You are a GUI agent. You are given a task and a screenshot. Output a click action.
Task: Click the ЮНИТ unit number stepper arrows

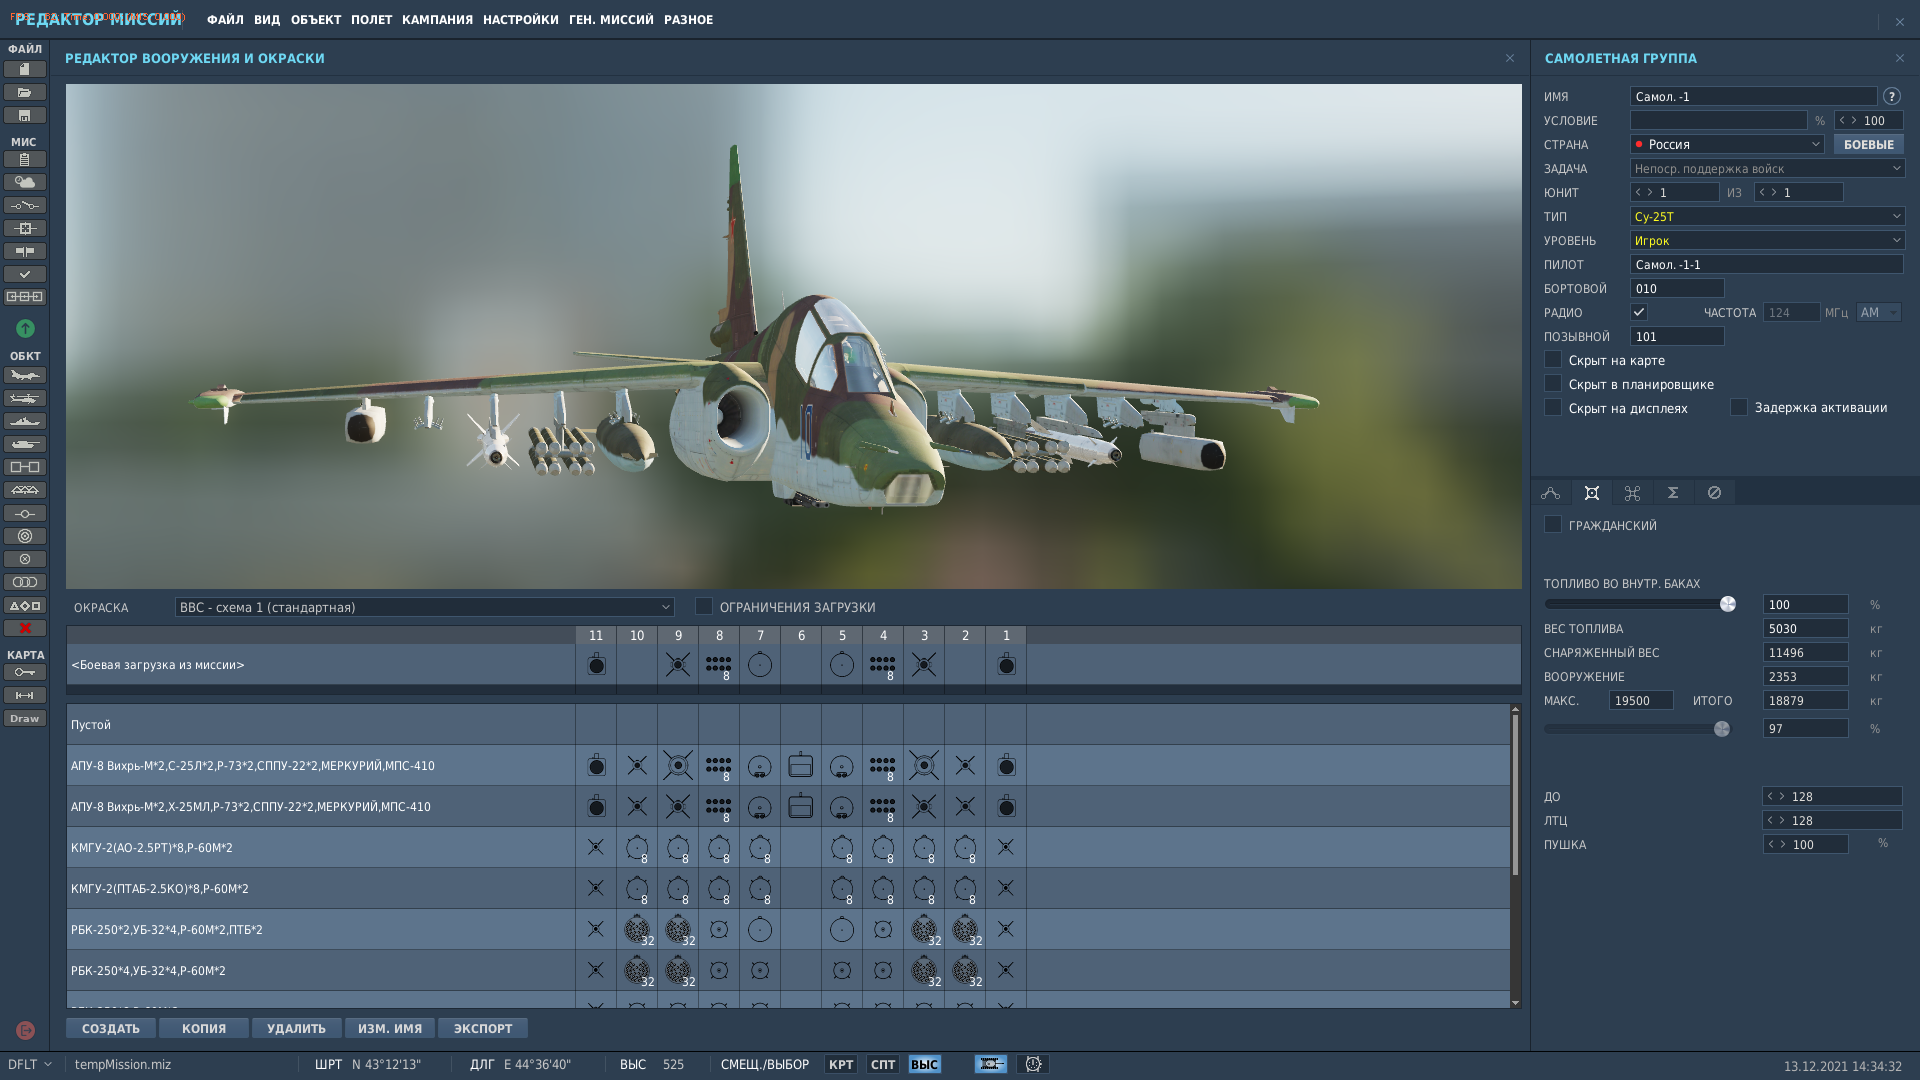point(1644,192)
